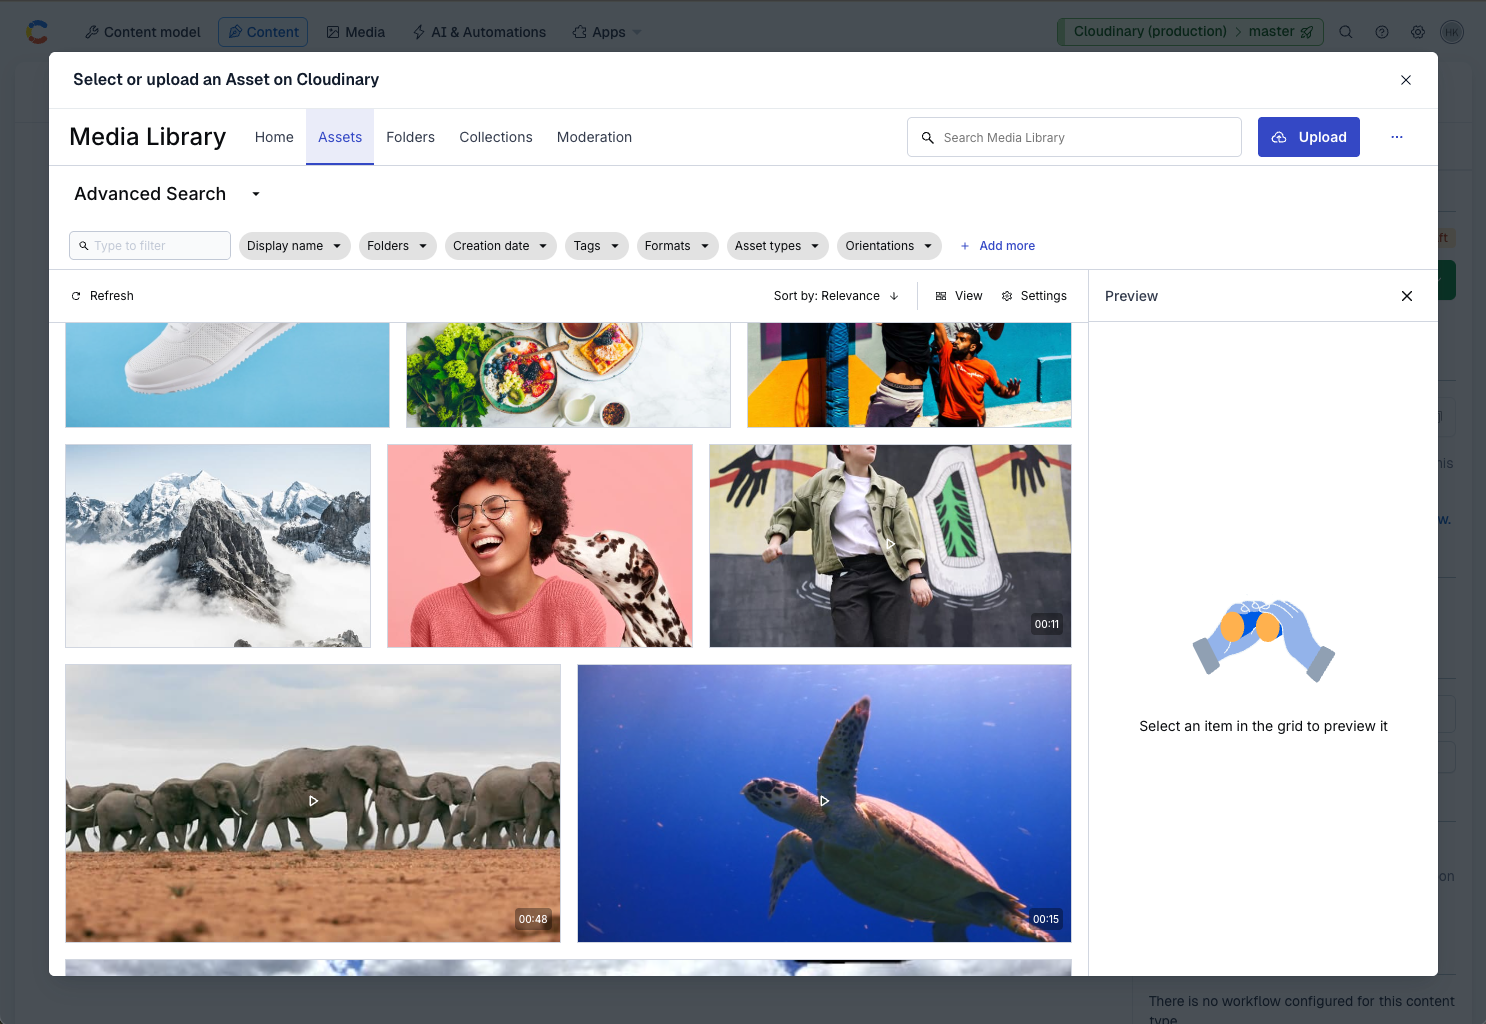Image resolution: width=1486 pixels, height=1024 pixels.
Task: Toggle sort direction arrow next to Relevance
Action: [894, 296]
